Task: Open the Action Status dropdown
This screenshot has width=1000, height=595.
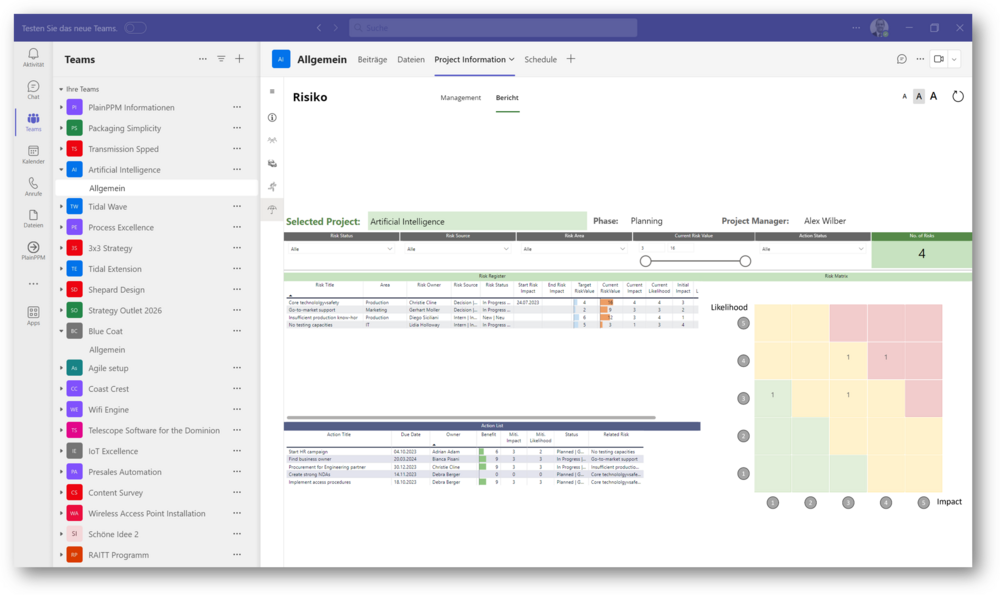Action: [x=812, y=249]
